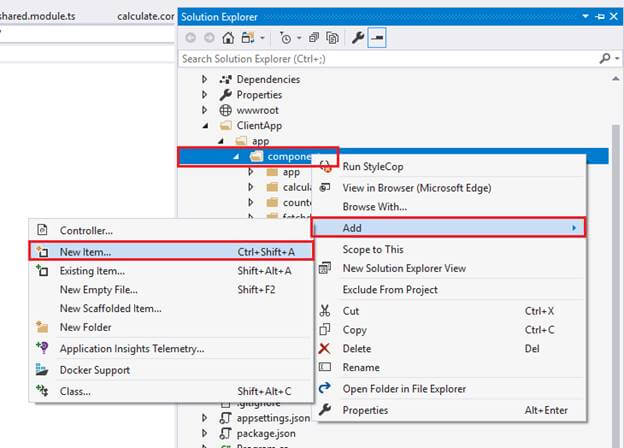Choose Exclude From Project
This screenshot has width=624, height=448.
(449, 290)
